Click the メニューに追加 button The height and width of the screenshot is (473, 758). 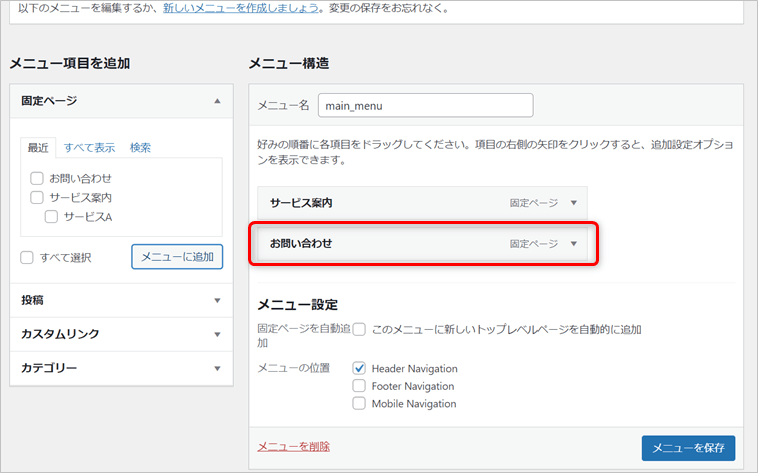(177, 257)
